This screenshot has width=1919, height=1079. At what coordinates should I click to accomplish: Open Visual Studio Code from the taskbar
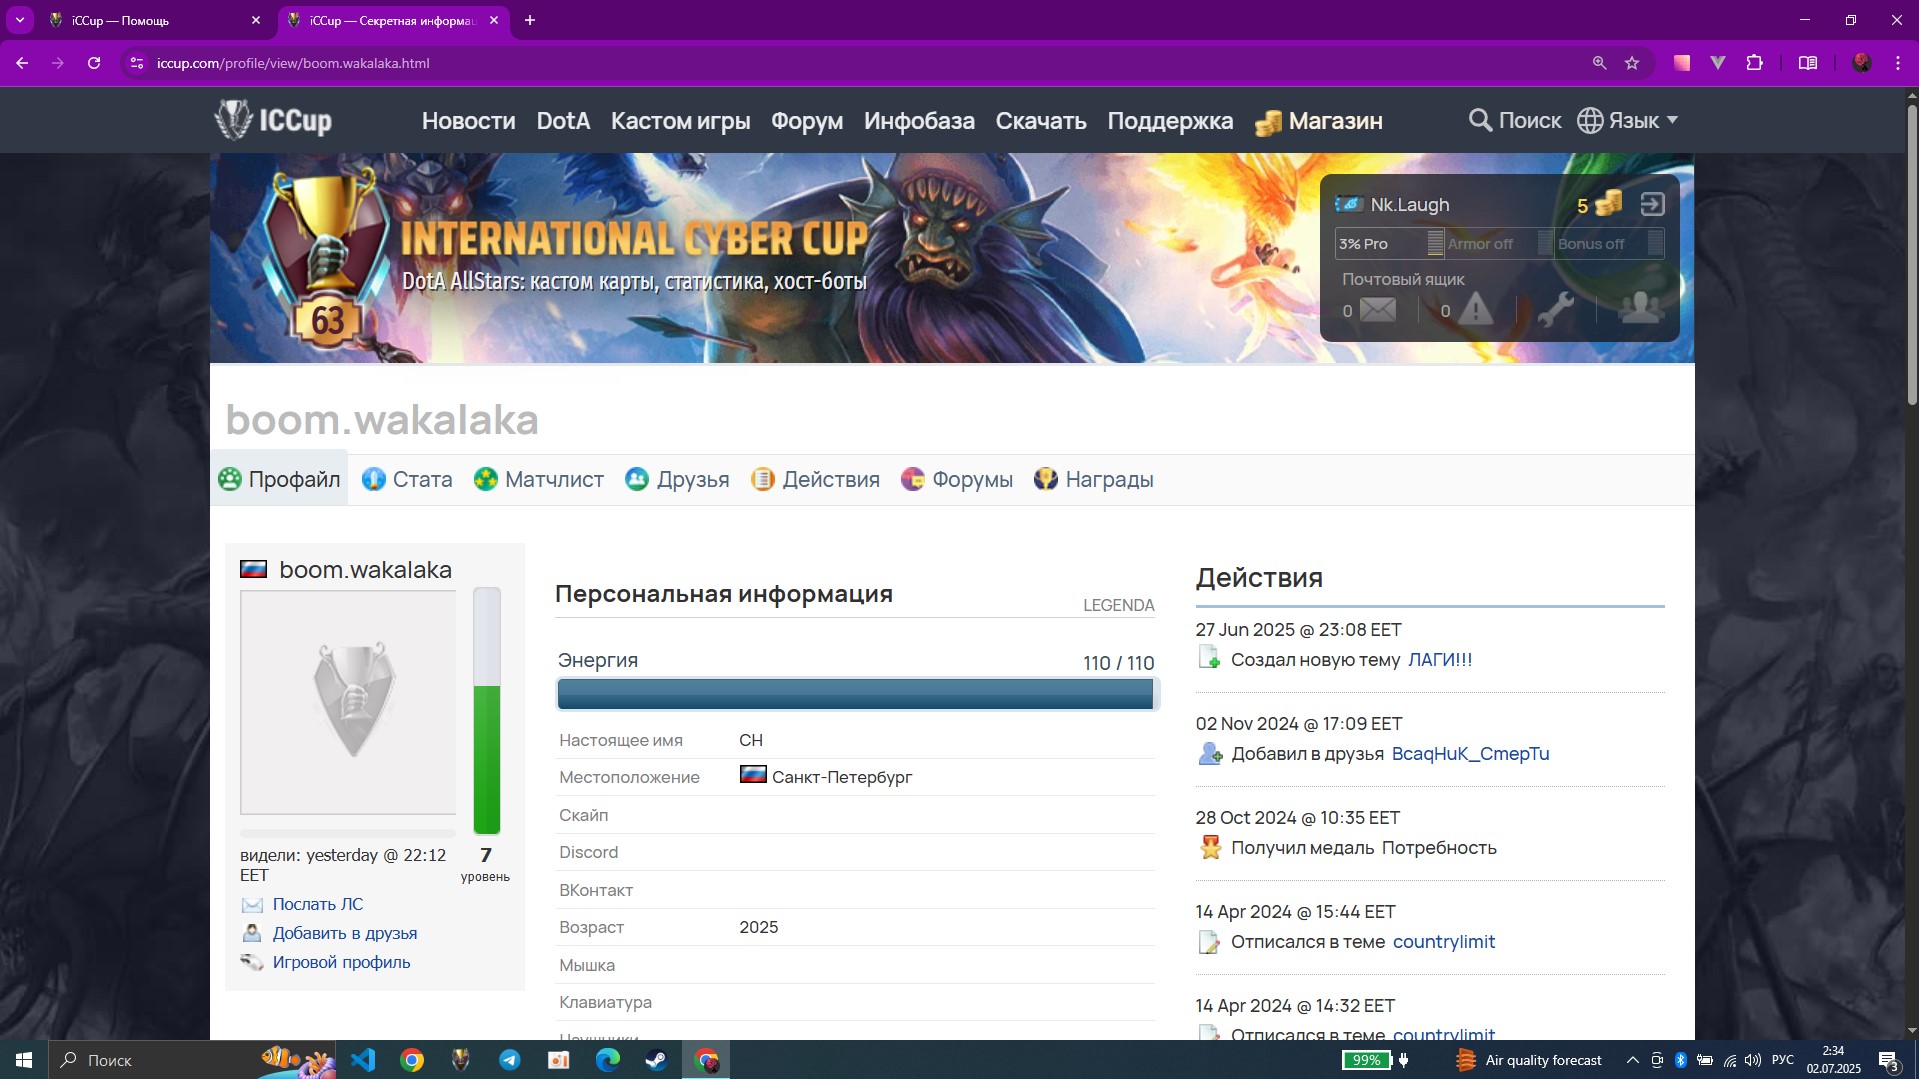(x=363, y=1060)
